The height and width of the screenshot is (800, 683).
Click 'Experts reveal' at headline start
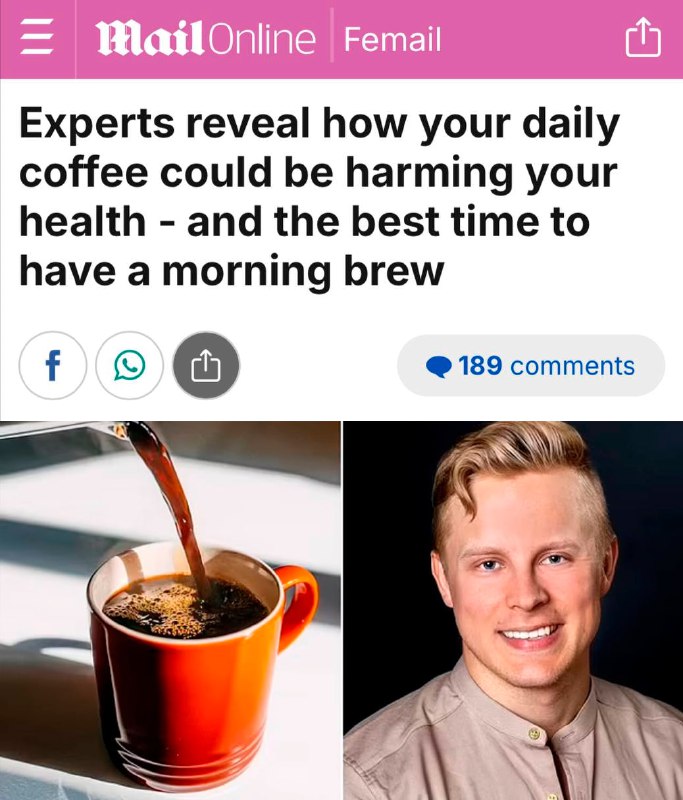164,124
